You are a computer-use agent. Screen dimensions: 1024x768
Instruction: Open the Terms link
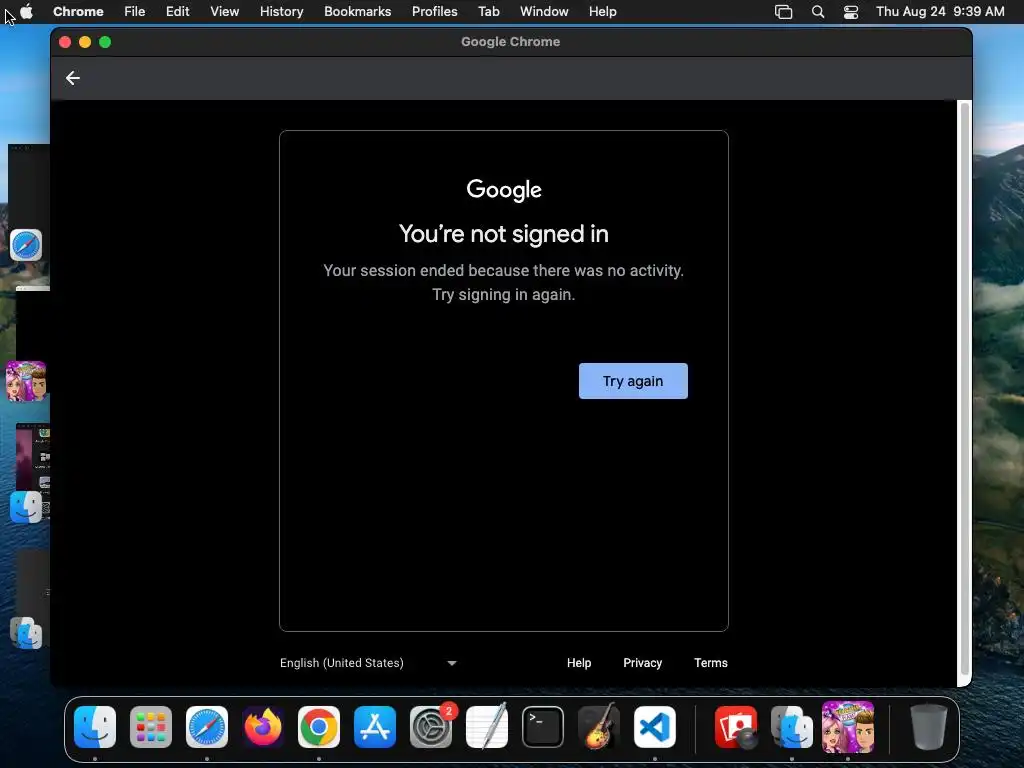(711, 663)
